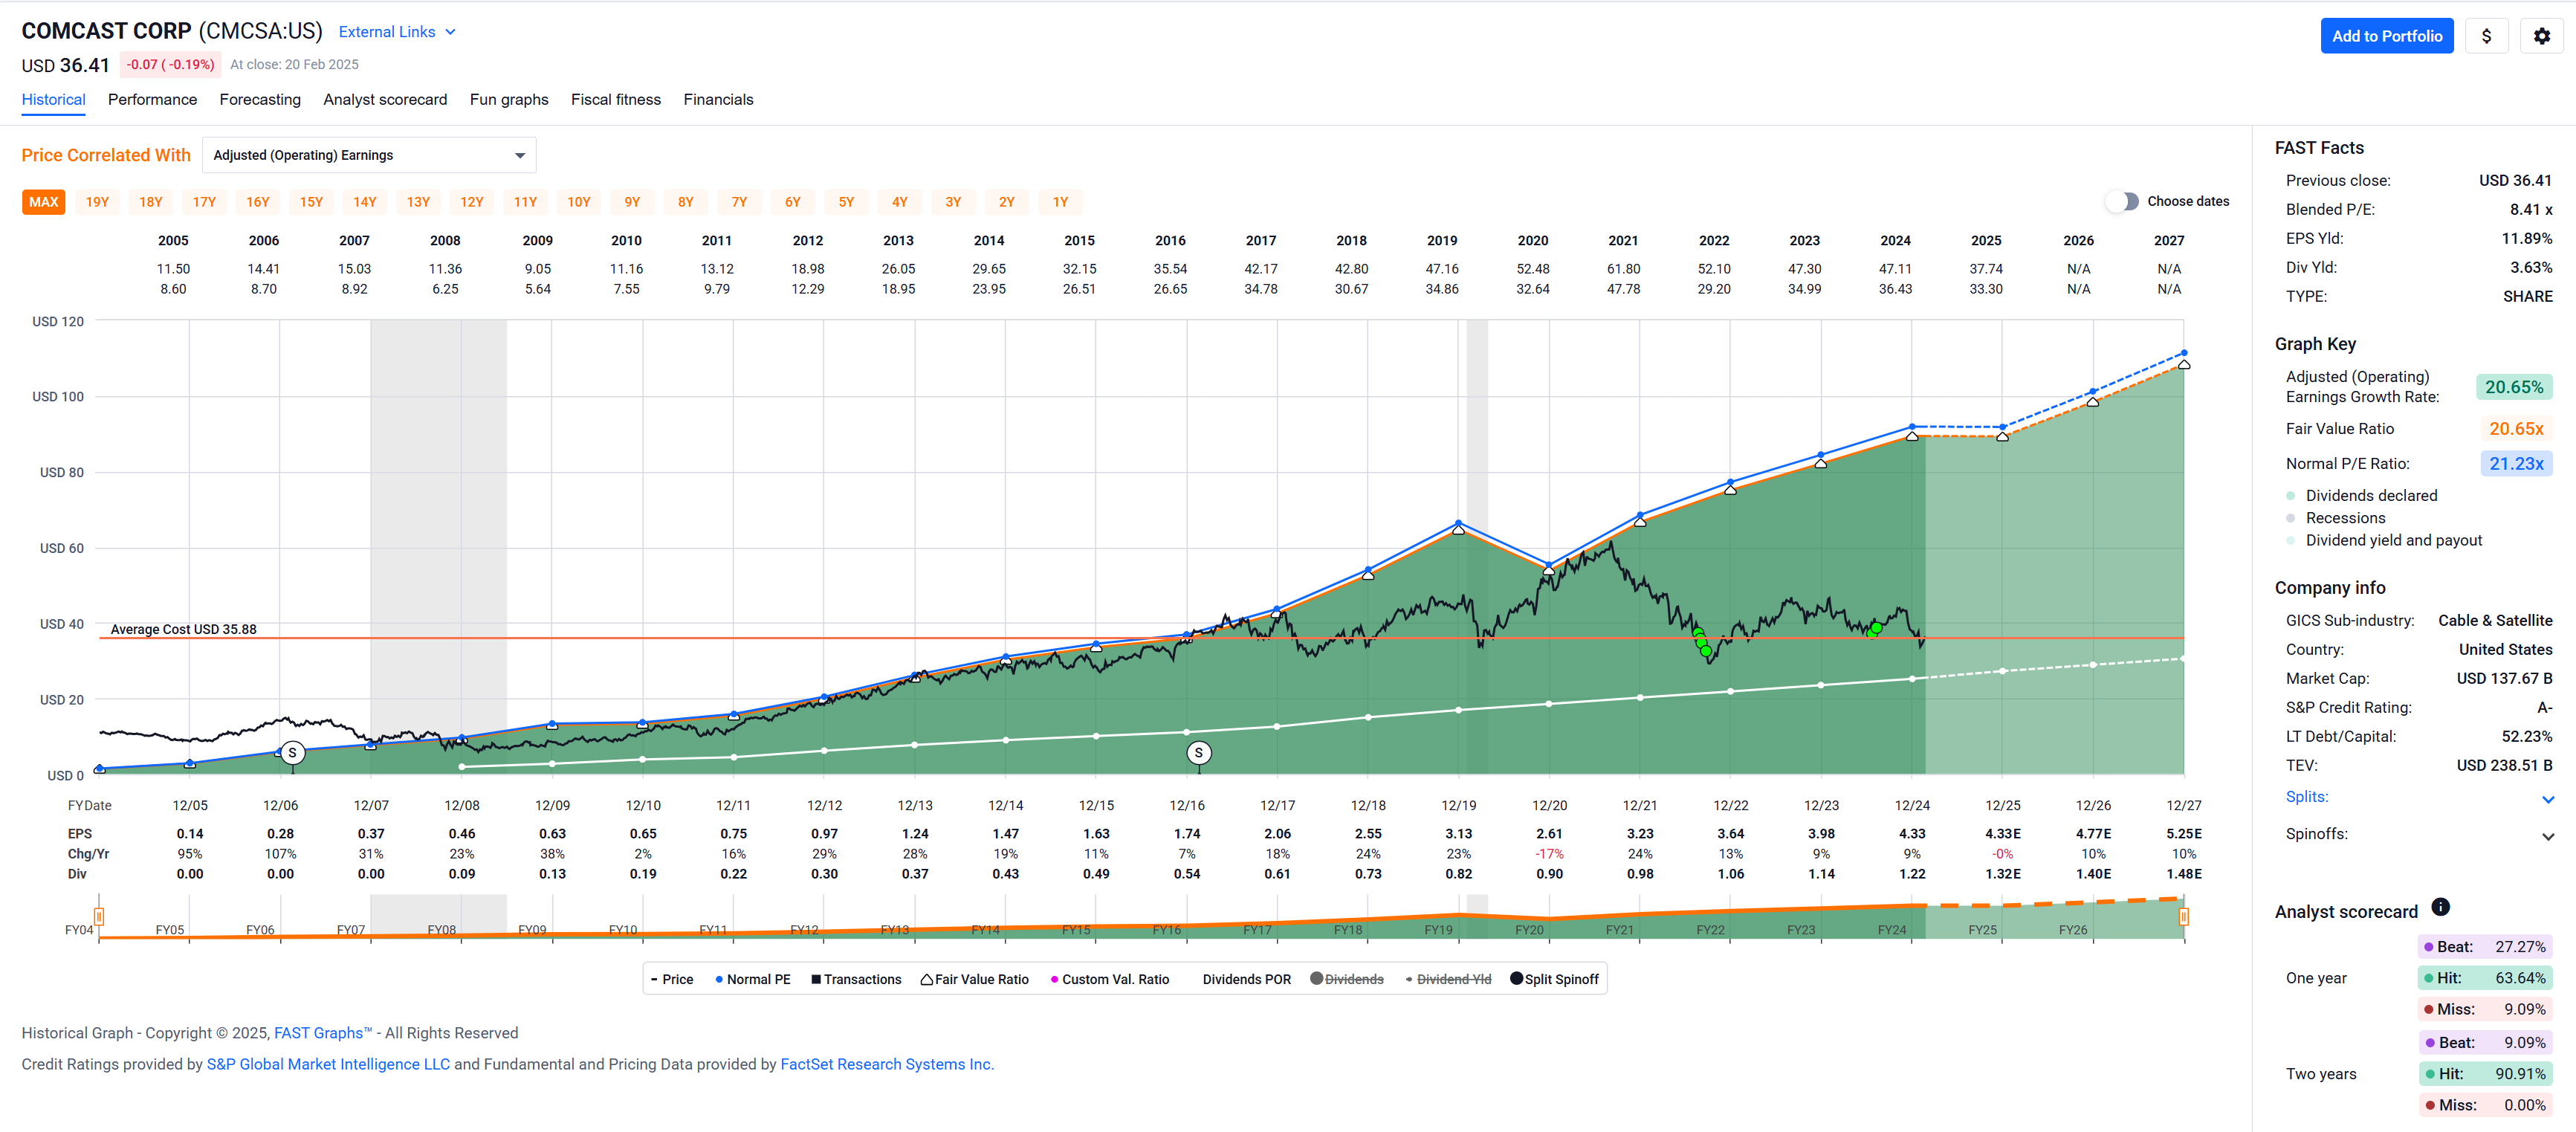Open the External Links dropdown

(x=397, y=32)
